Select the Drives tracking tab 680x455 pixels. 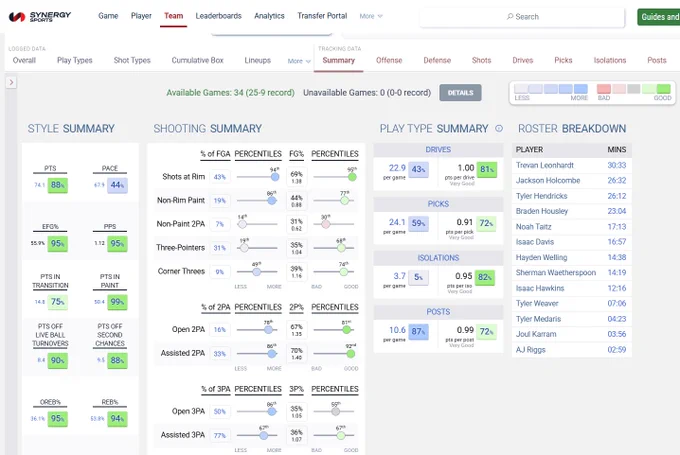[523, 60]
